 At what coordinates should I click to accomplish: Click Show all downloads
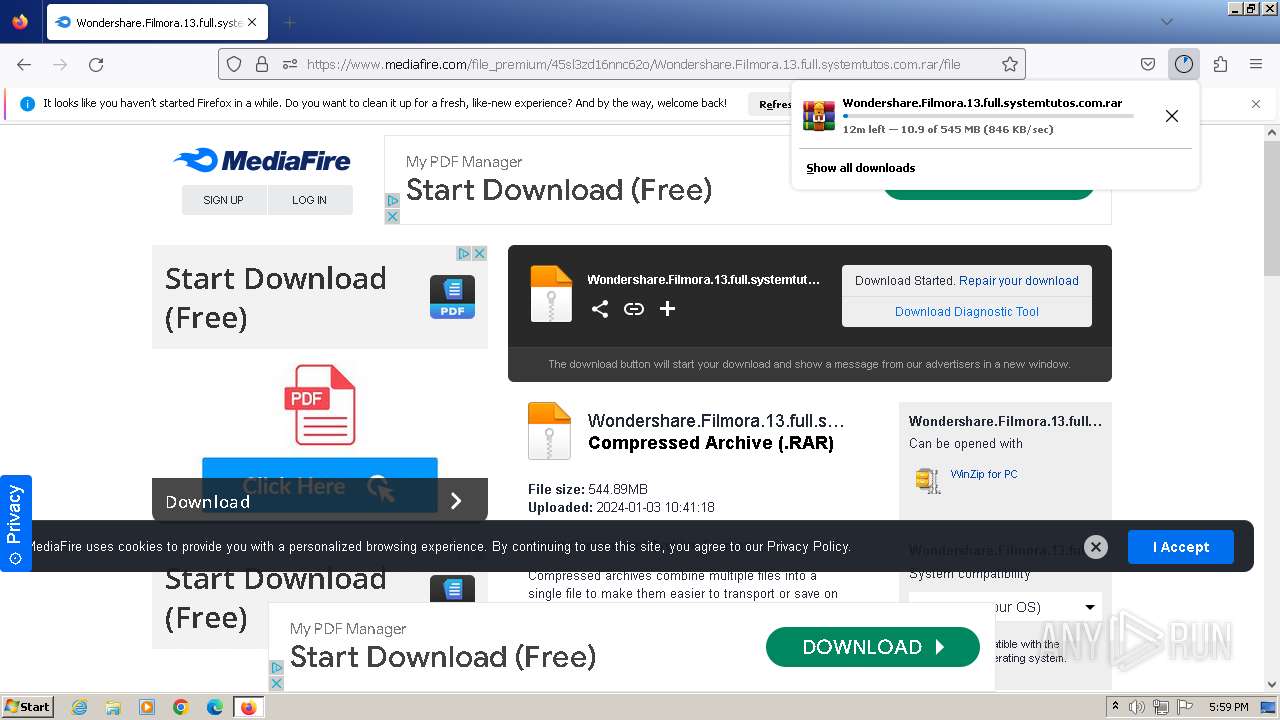click(861, 168)
